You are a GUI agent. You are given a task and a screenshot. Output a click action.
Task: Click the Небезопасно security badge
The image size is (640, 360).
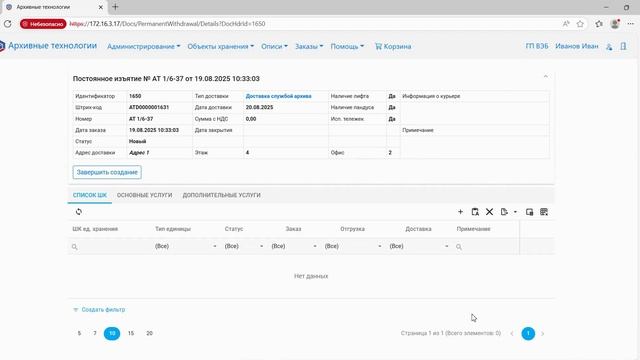click(x=43, y=24)
